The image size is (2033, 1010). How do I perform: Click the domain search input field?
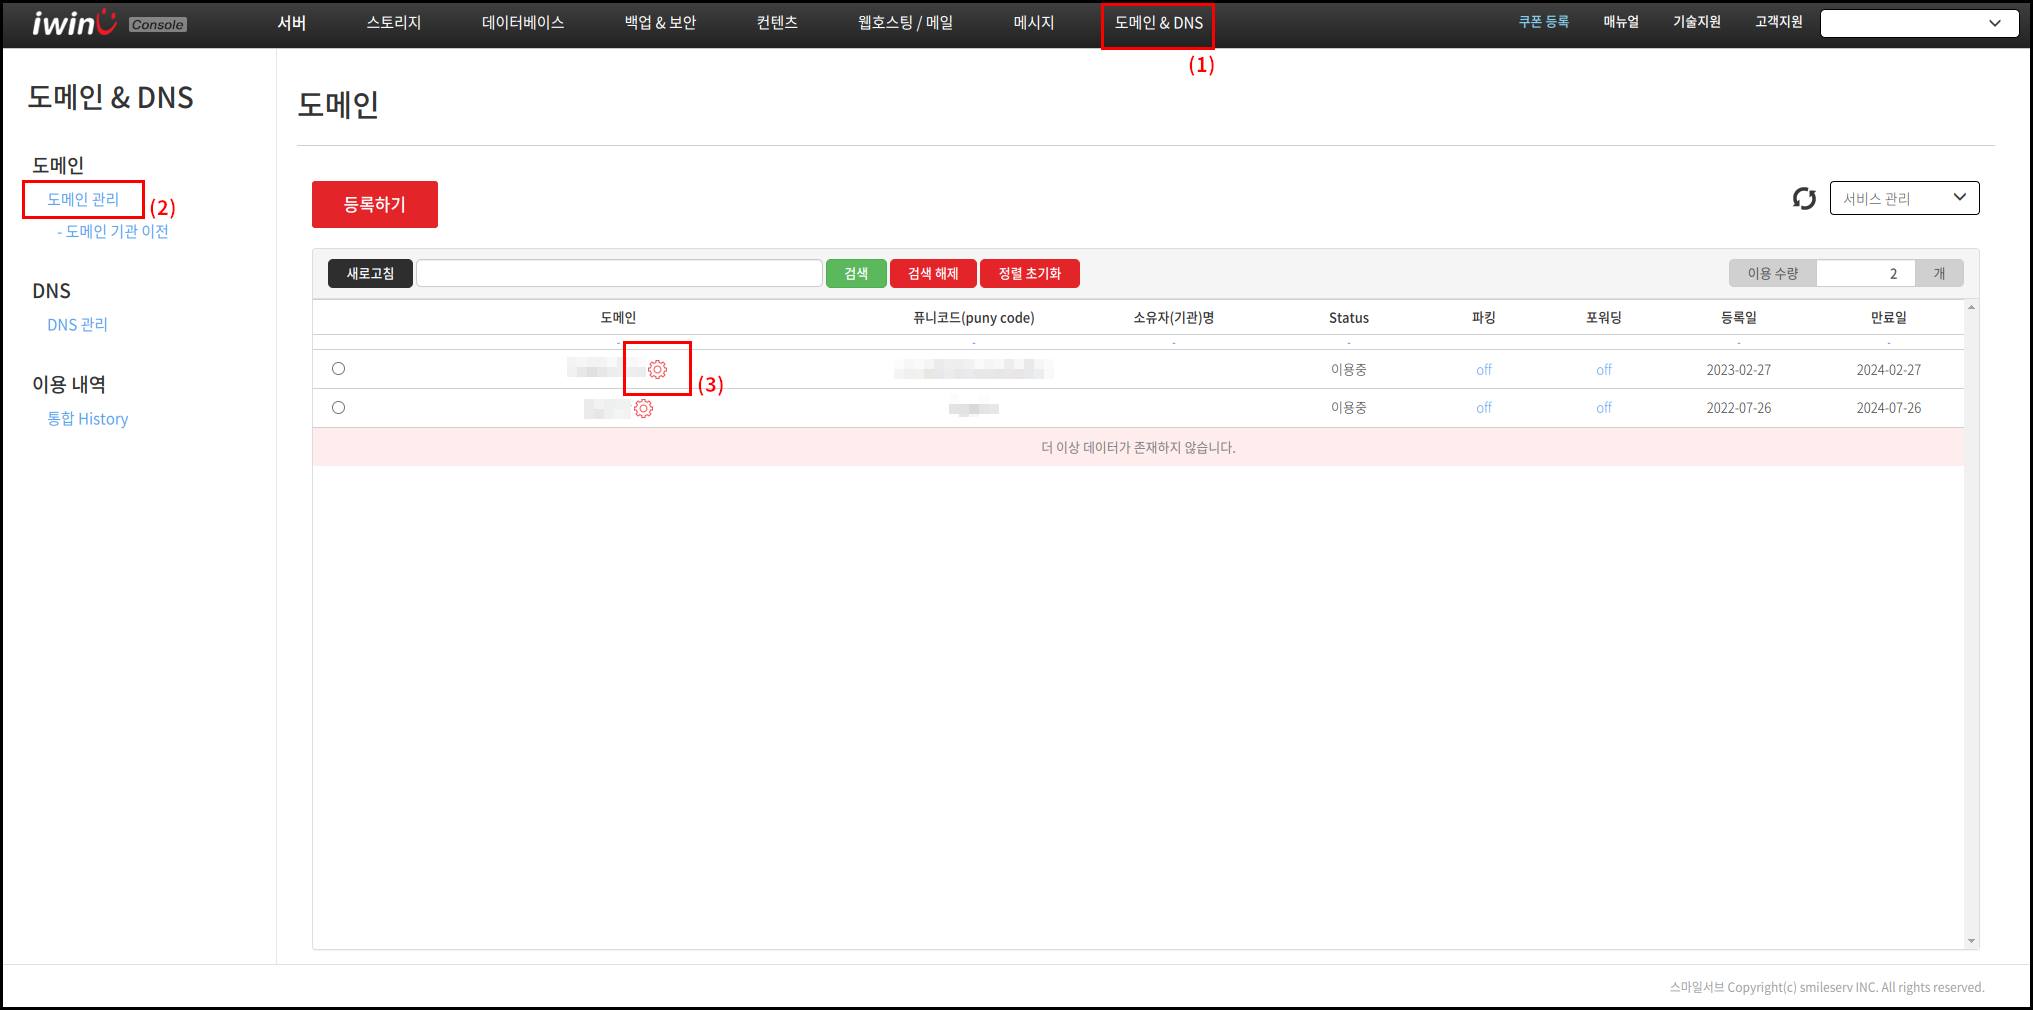coord(619,273)
